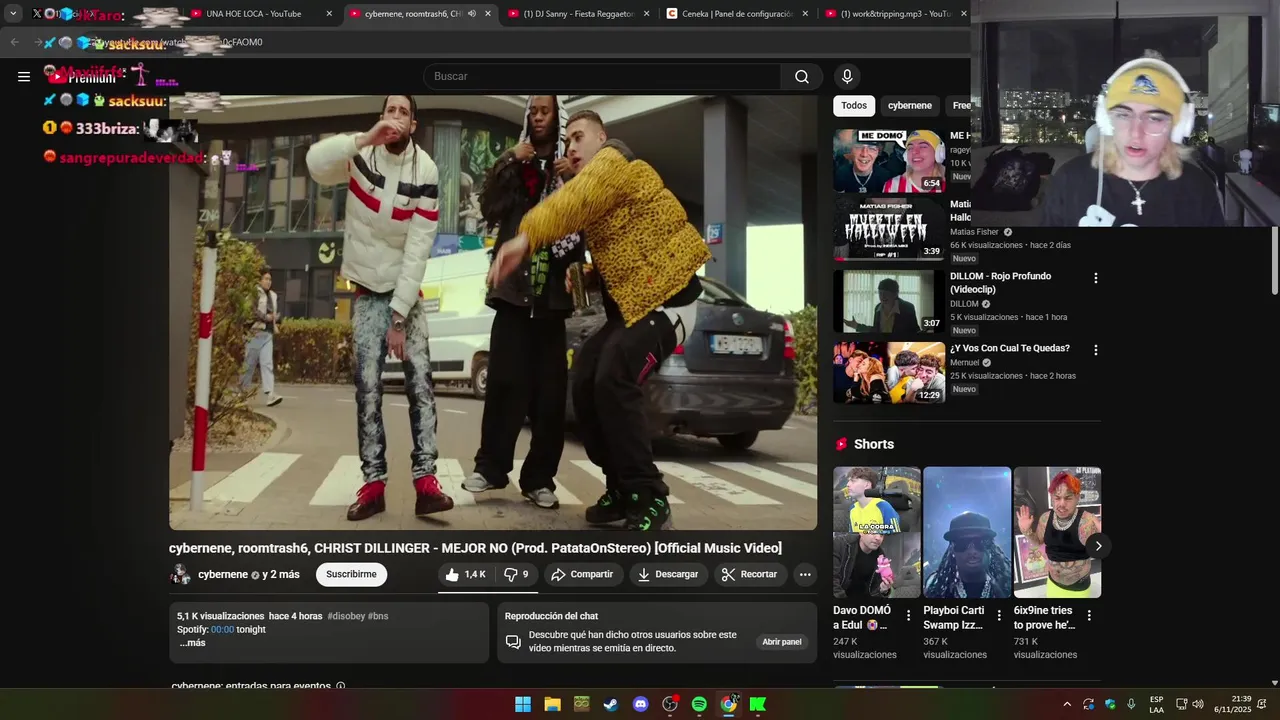Open Discord from the taskbar
Screen dimensions: 1280x720
point(641,704)
